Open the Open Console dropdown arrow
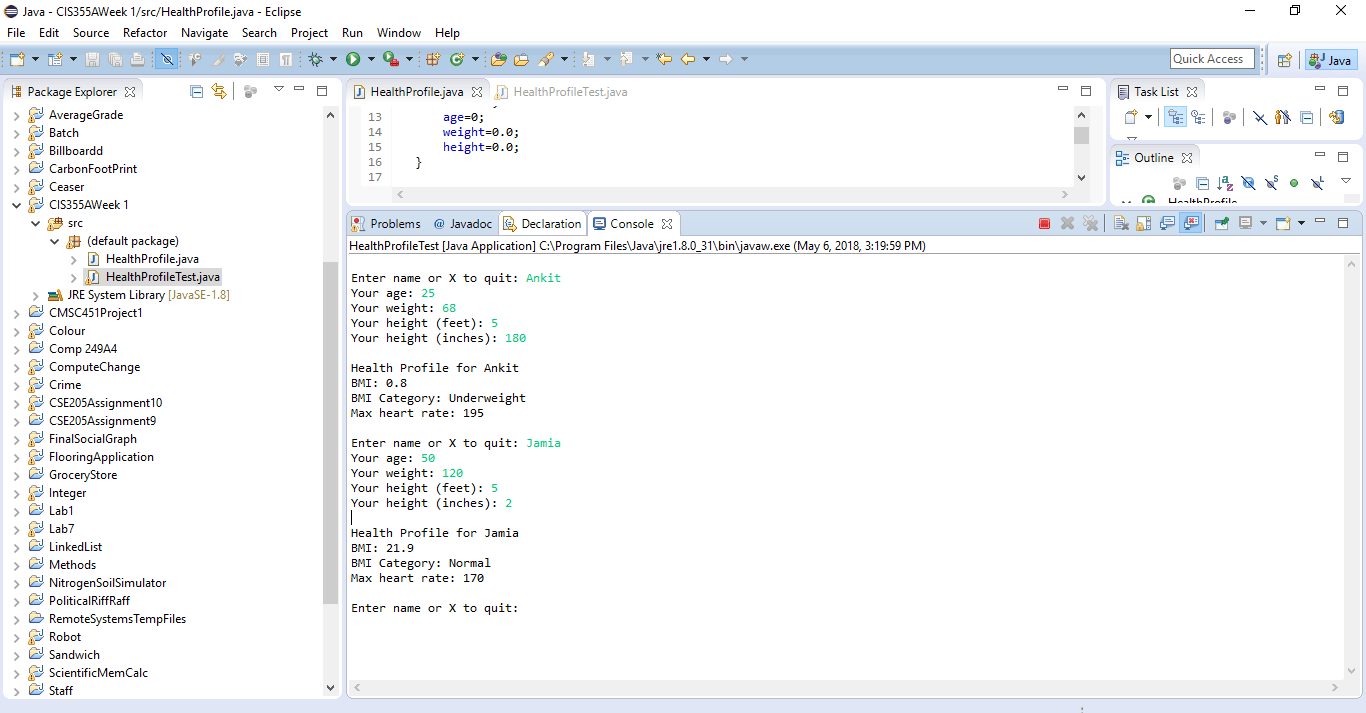This screenshot has width=1366, height=713. tap(1301, 223)
